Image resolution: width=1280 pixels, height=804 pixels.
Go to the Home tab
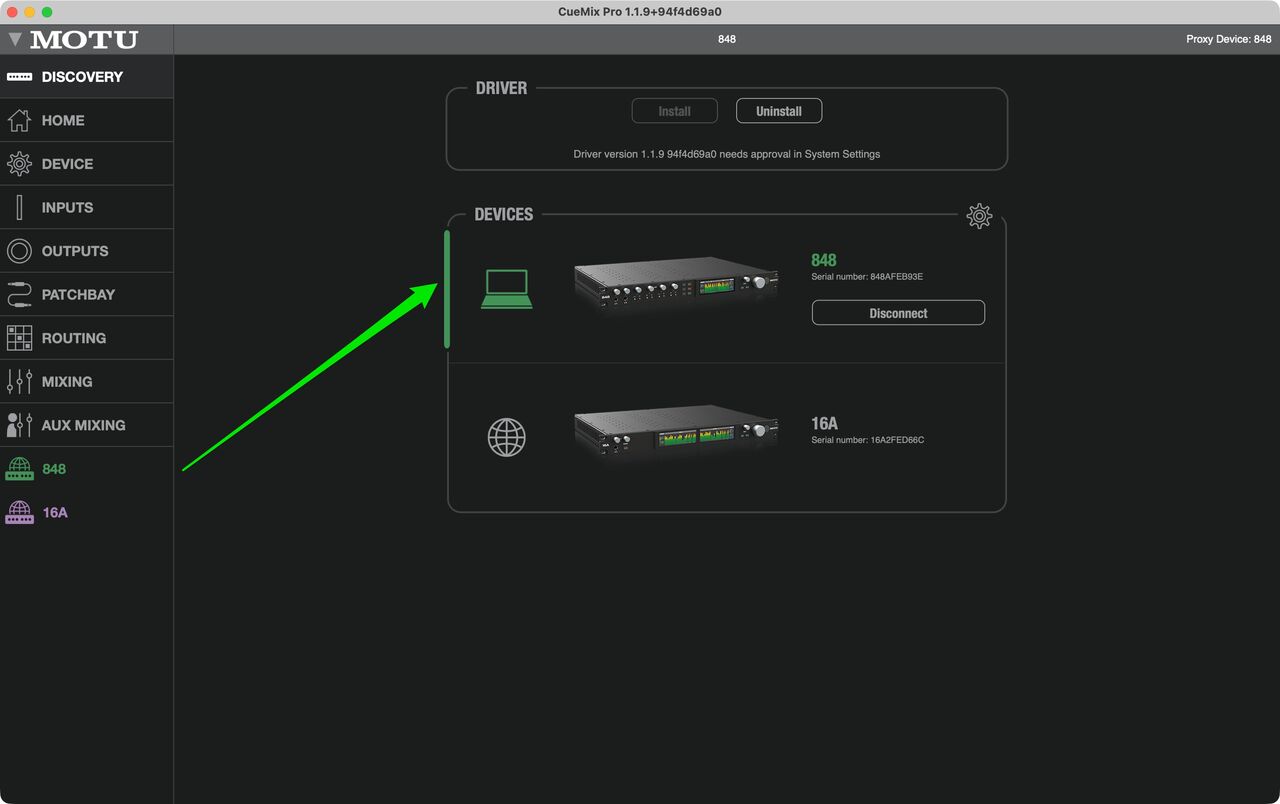(87, 120)
